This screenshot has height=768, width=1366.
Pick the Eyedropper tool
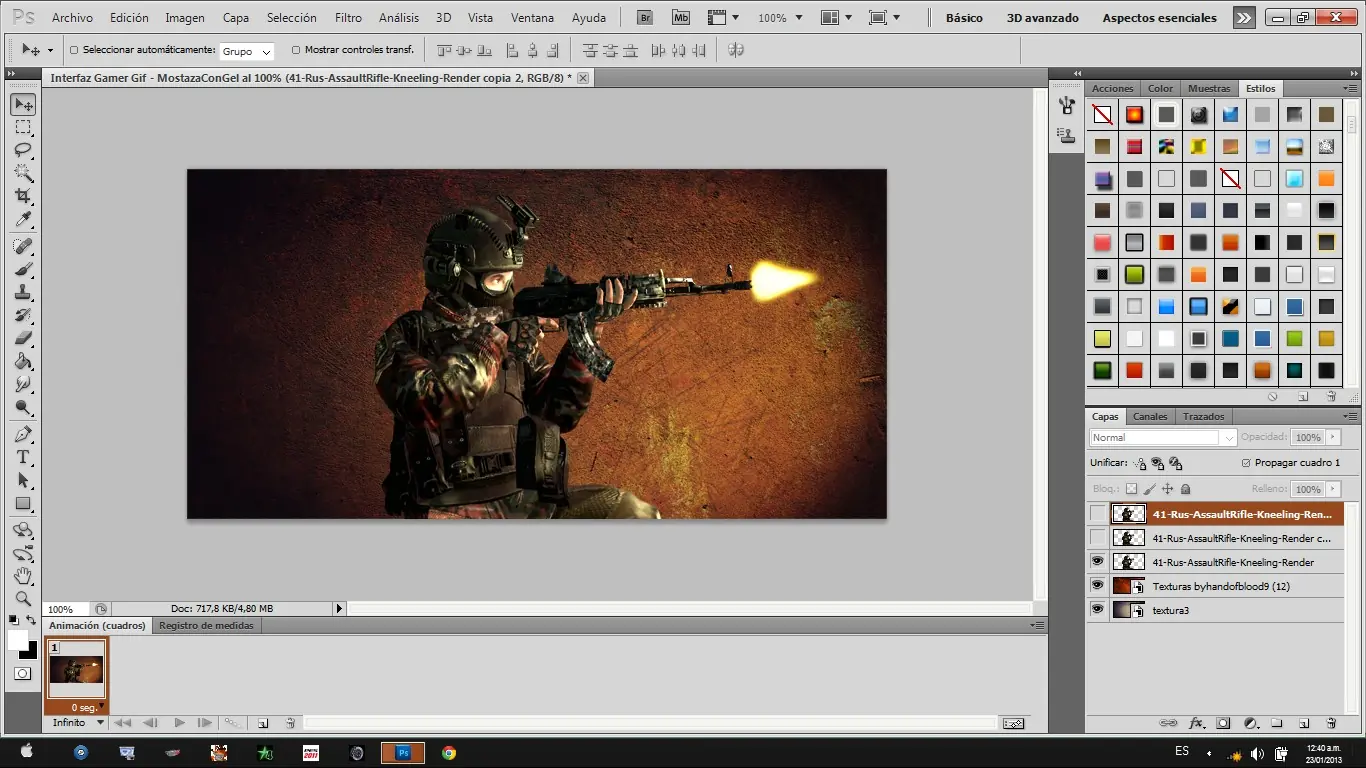[x=23, y=220]
